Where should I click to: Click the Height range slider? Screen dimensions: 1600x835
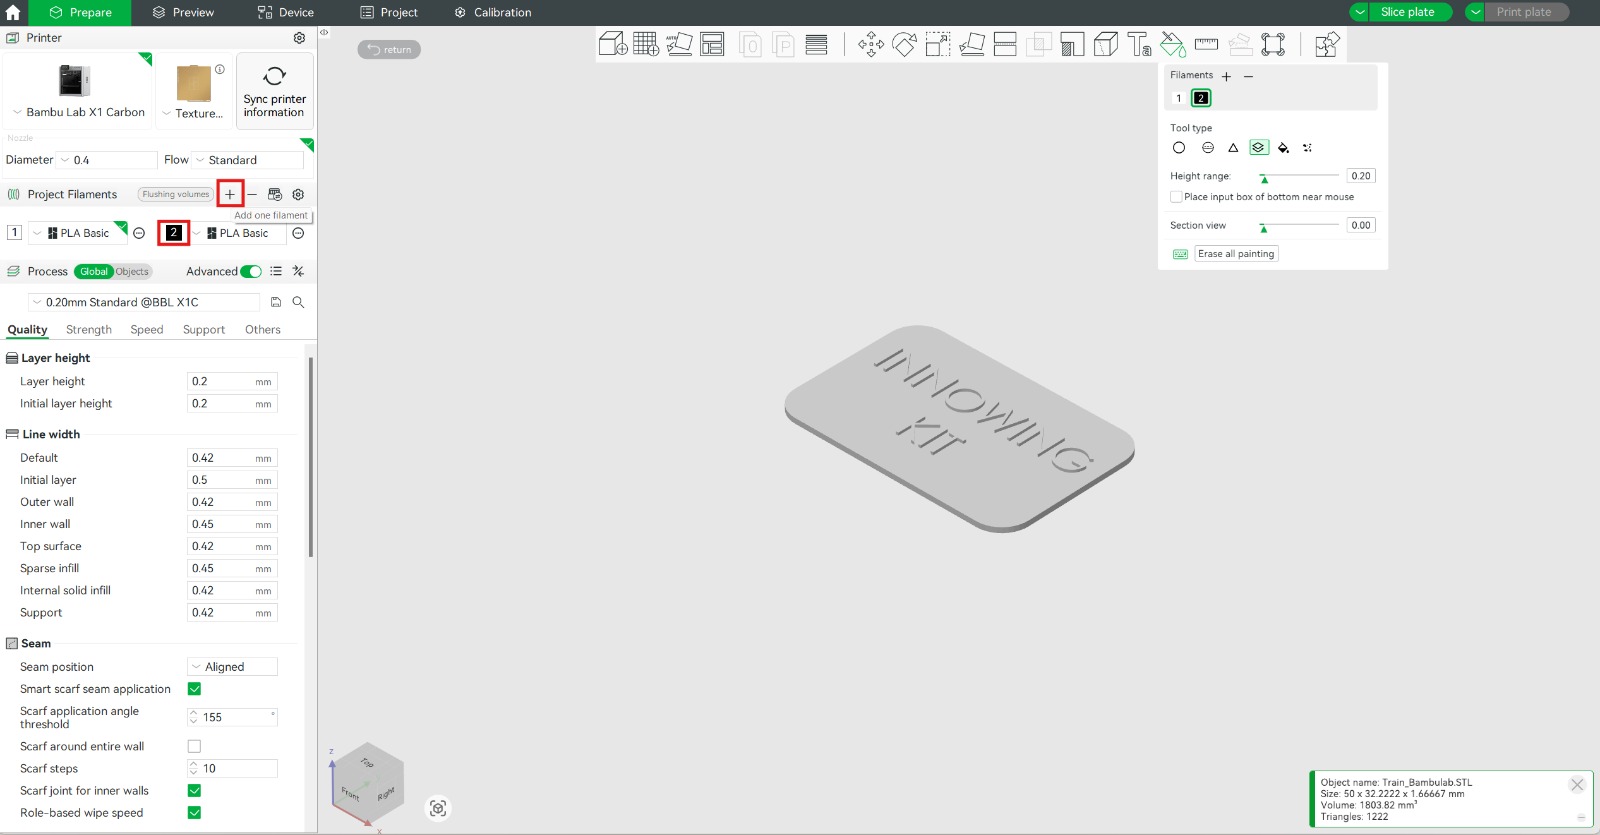click(x=1299, y=176)
